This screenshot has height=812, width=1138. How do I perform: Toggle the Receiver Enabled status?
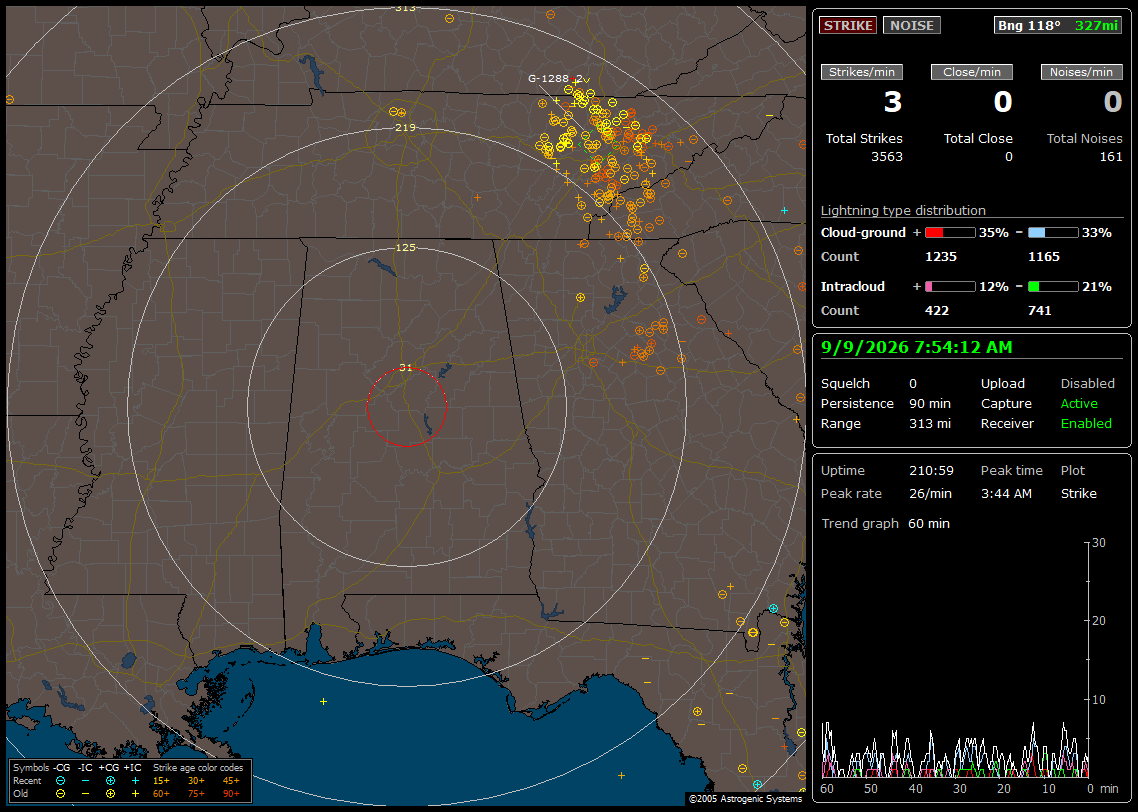tap(1086, 424)
